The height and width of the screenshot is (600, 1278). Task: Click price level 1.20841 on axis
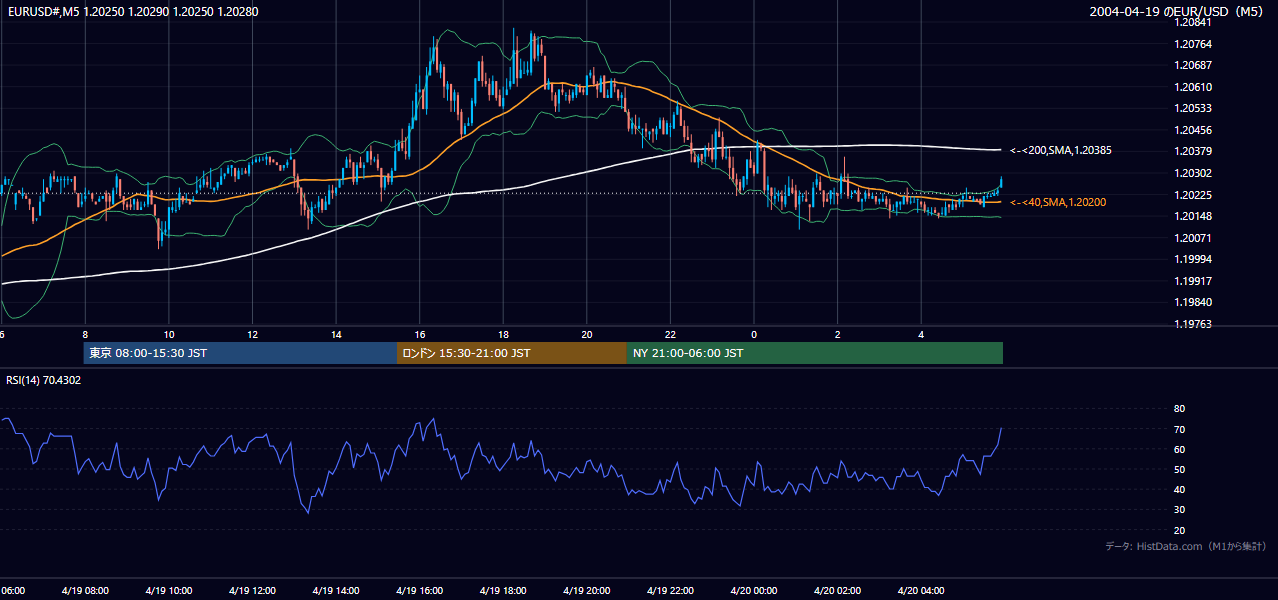(1194, 22)
